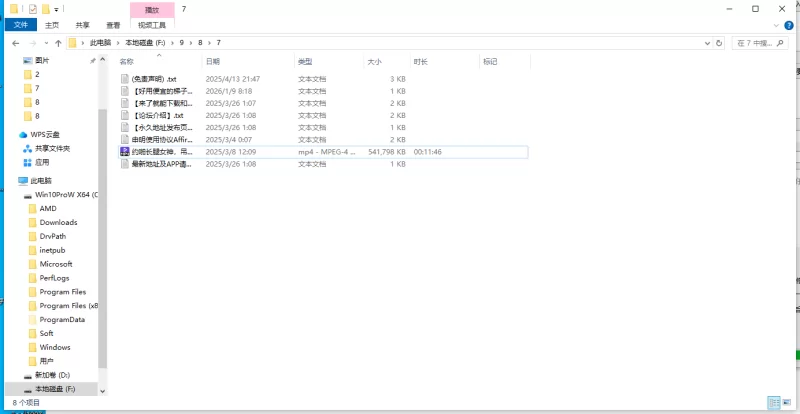Click the chevron between 9 and 8 in breadcrumb
800x414 pixels.
[191, 43]
